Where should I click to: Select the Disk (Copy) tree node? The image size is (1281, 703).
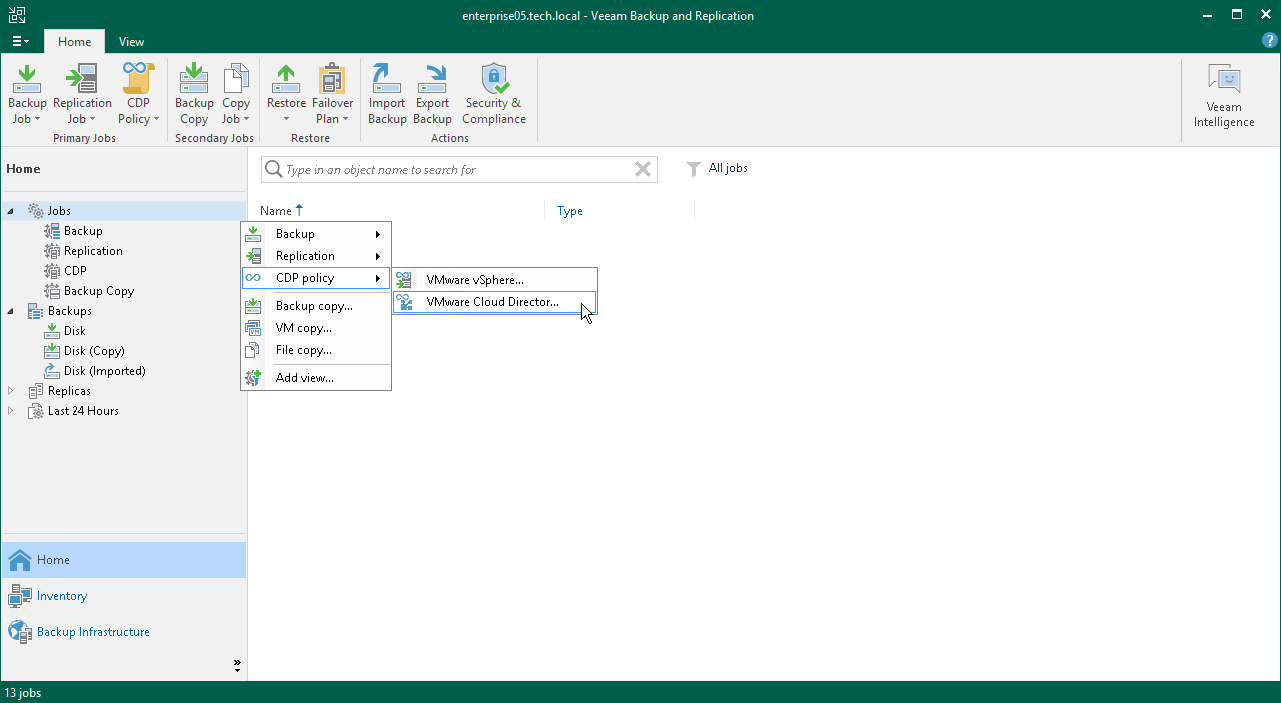[x=94, y=351]
